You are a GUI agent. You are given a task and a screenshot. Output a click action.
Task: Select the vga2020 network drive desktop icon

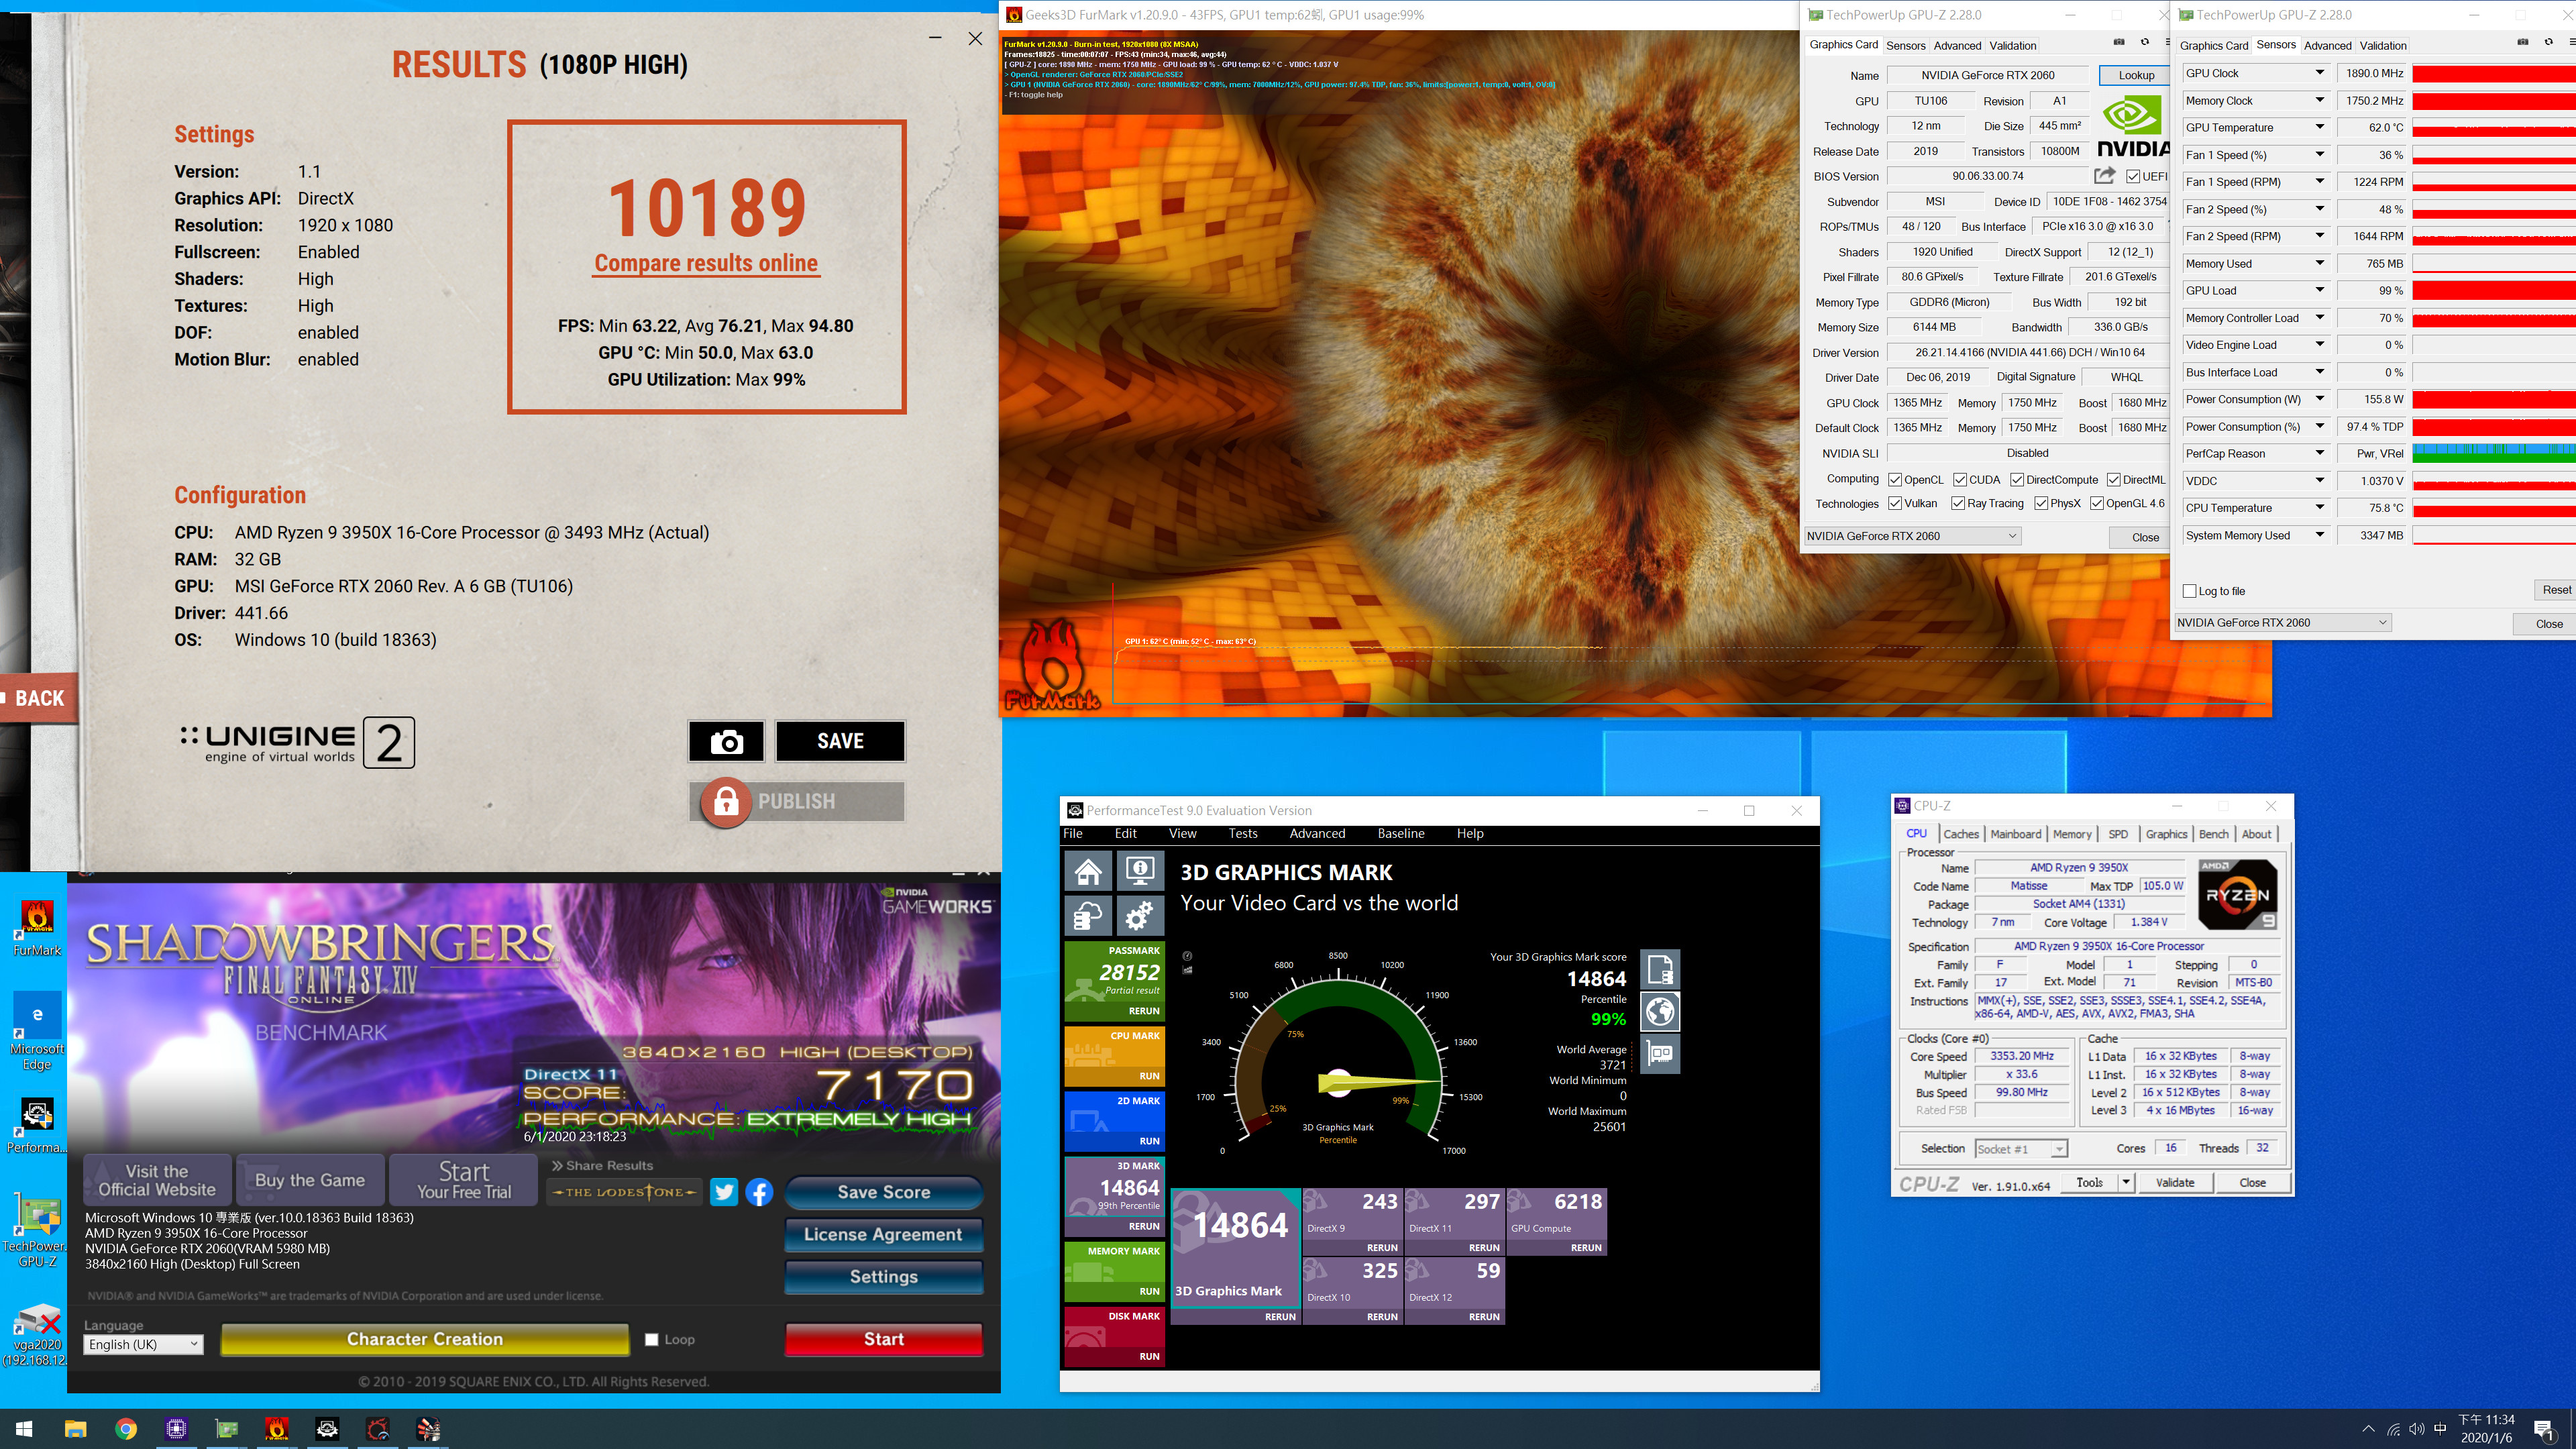[37, 1335]
